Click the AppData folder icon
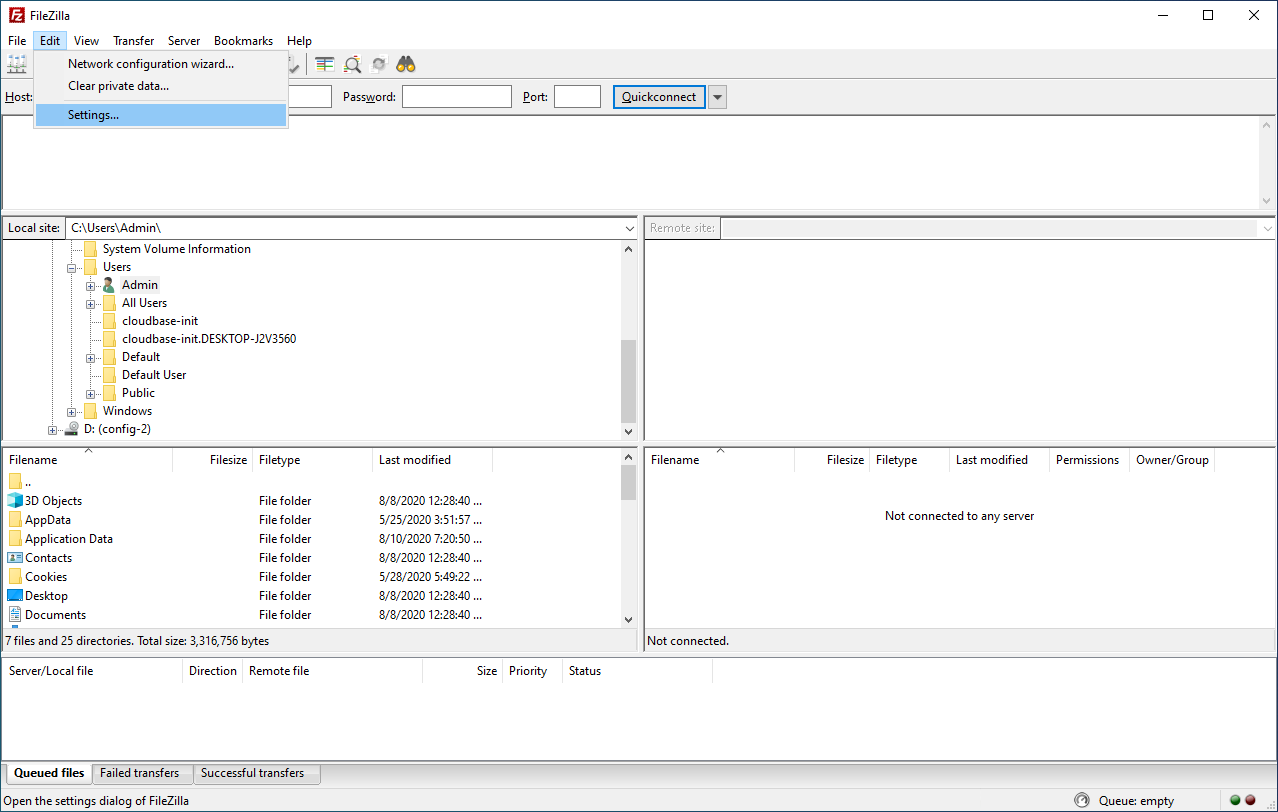This screenshot has height=812, width=1278. click(x=15, y=520)
